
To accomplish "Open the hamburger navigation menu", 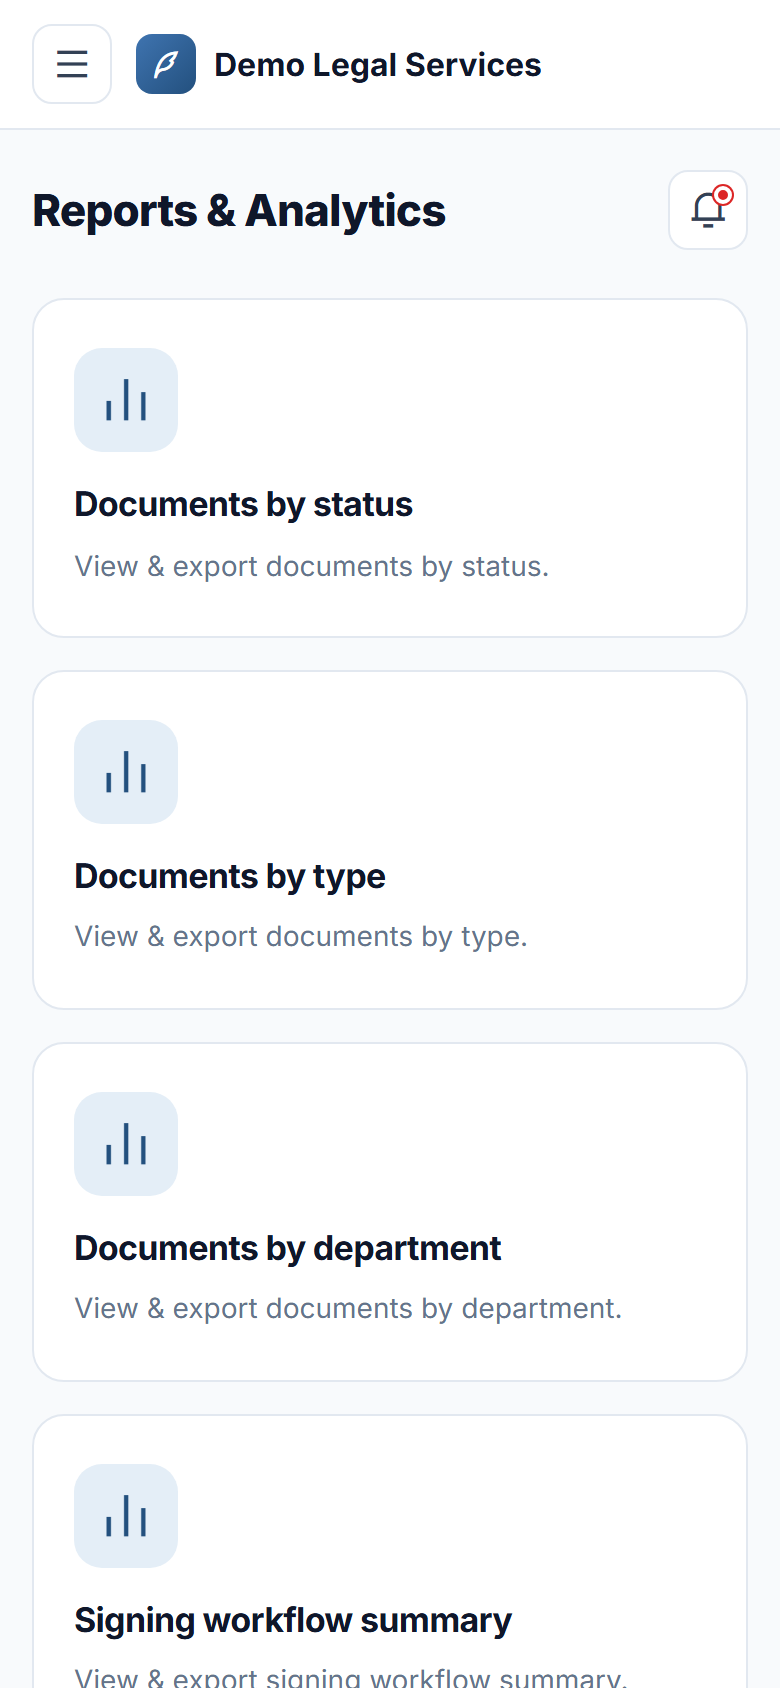I will [72, 64].
